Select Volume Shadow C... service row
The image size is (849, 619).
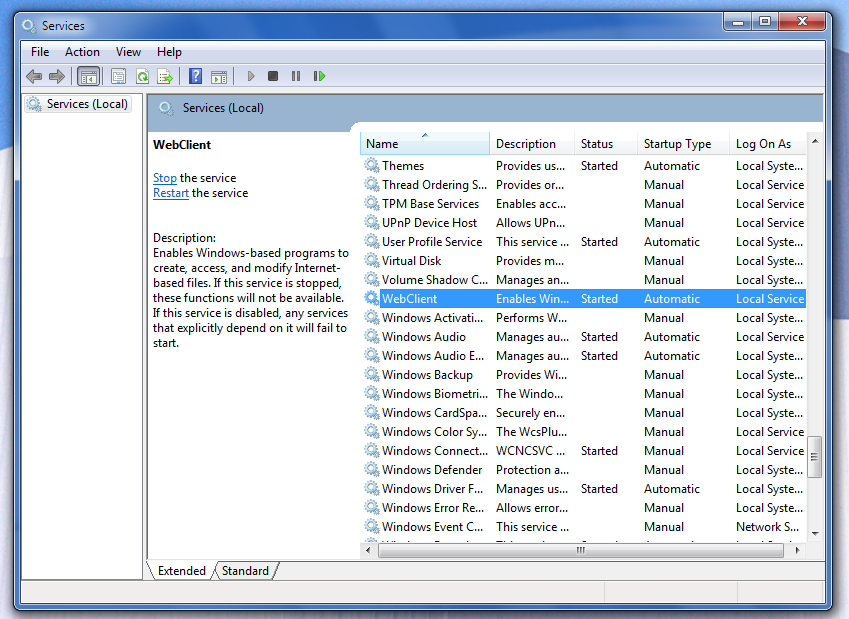(584, 279)
